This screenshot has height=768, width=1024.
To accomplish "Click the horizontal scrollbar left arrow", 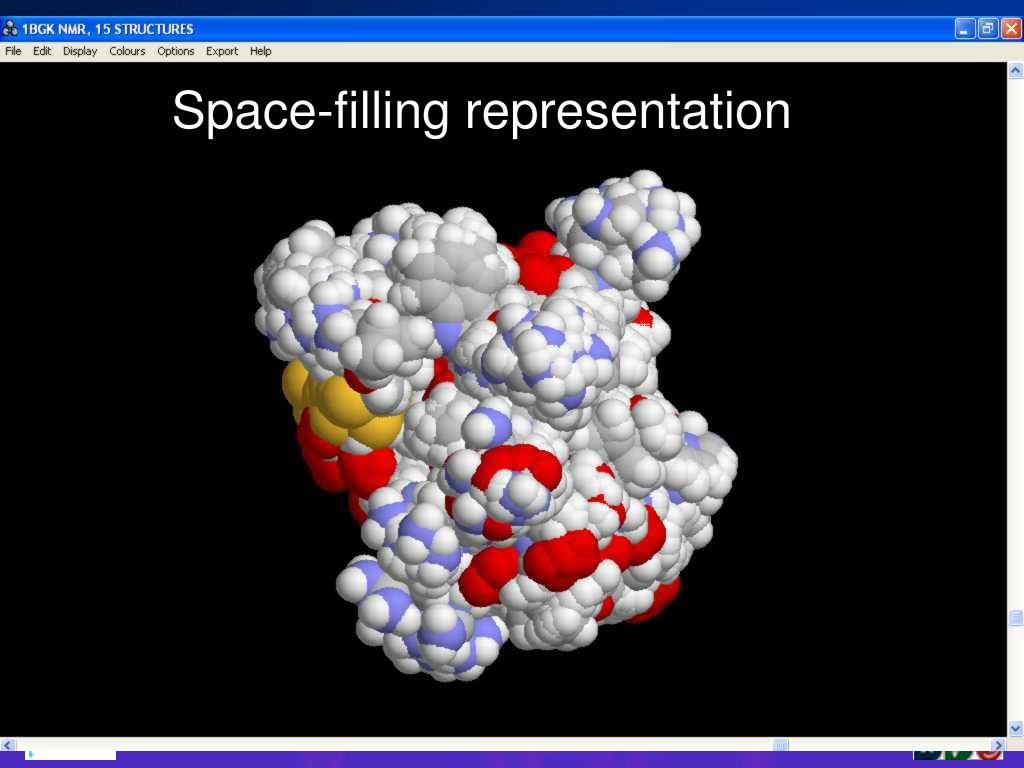I will (8, 744).
